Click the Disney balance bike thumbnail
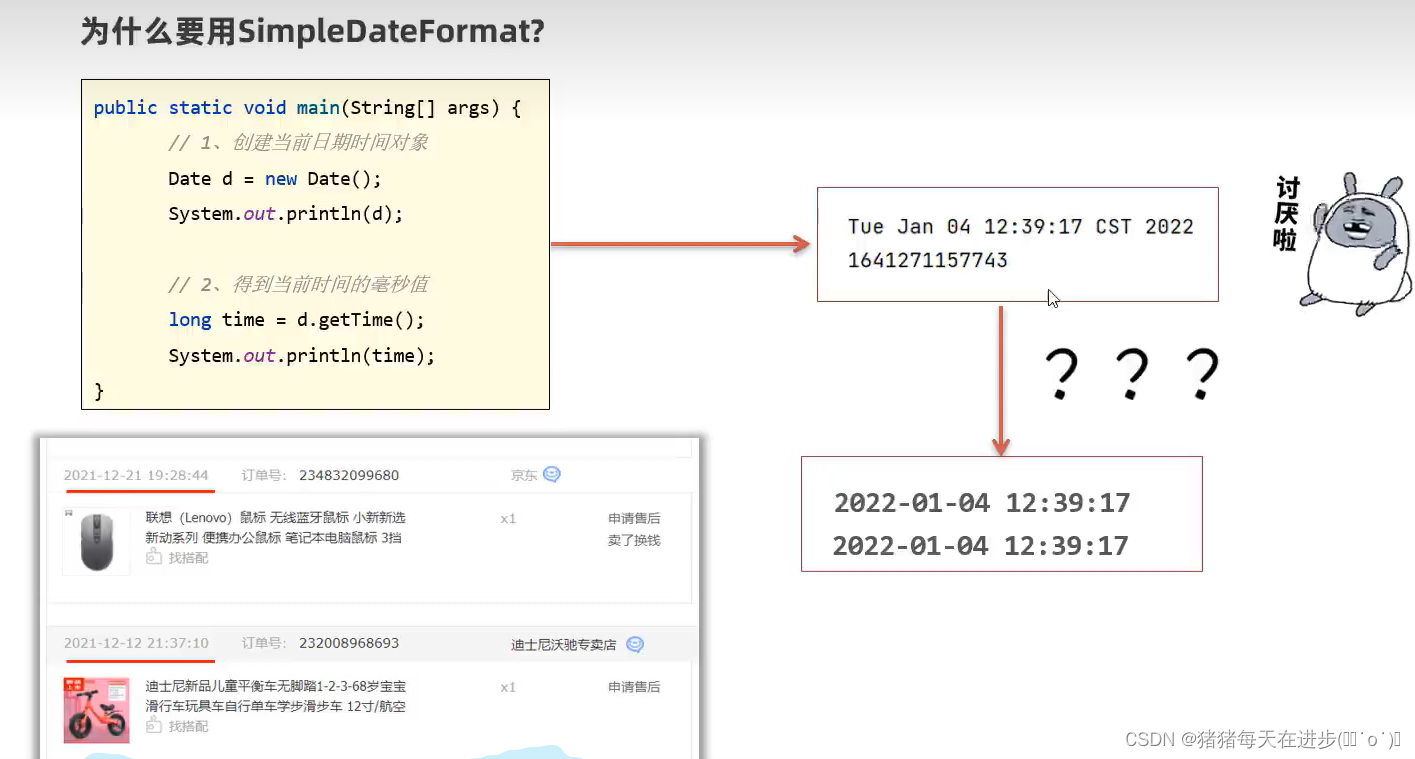The width and height of the screenshot is (1415, 759). 96,711
